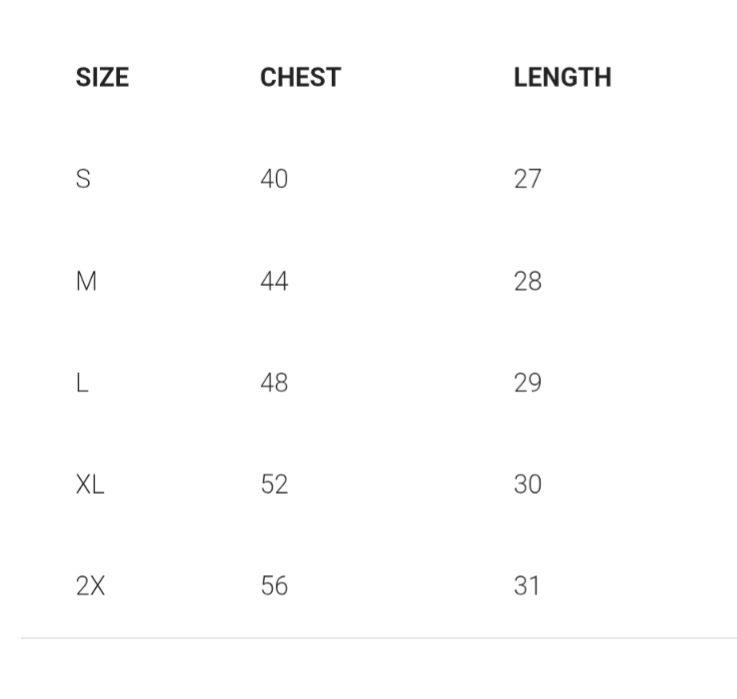Click length value 31 for size 2X
737x699 pixels.
pyautogui.click(x=527, y=586)
